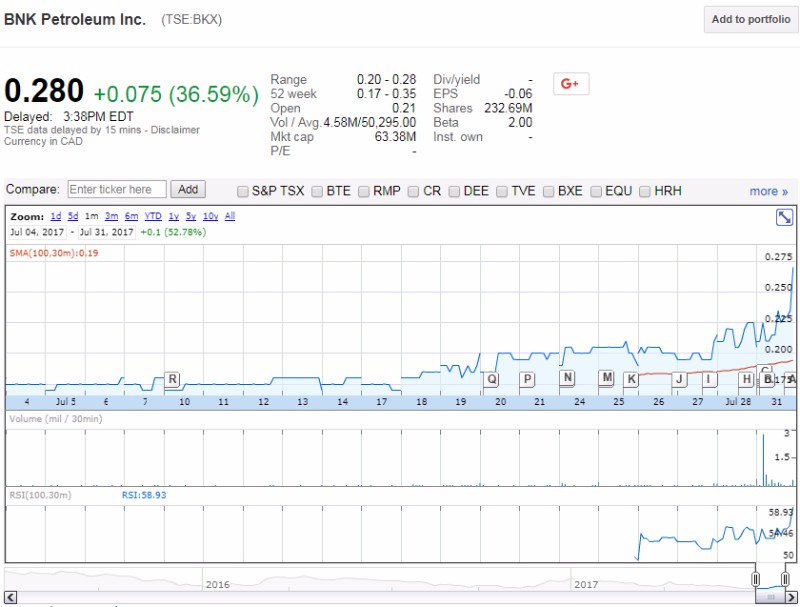The image size is (800, 607).
Task: Click the Shares value 232.69M
Action: [508, 108]
